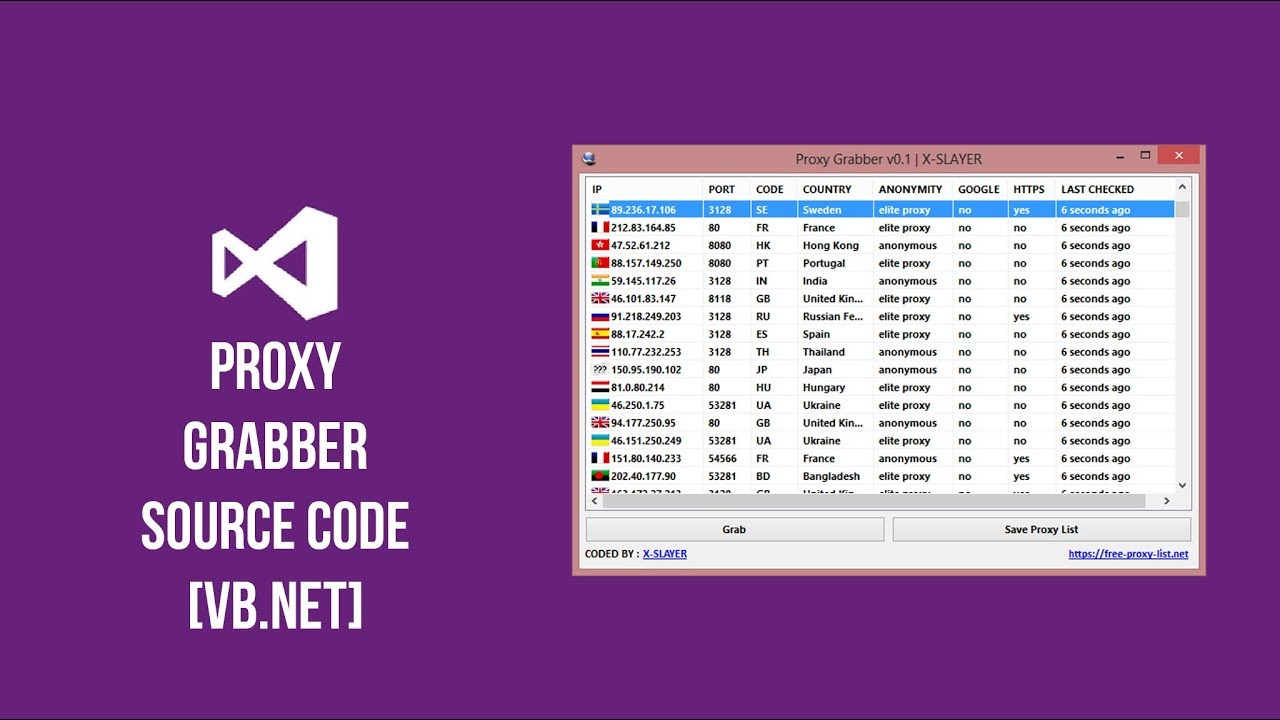Sort list by HTTPS column header
The width and height of the screenshot is (1280, 720).
pos(1032,189)
